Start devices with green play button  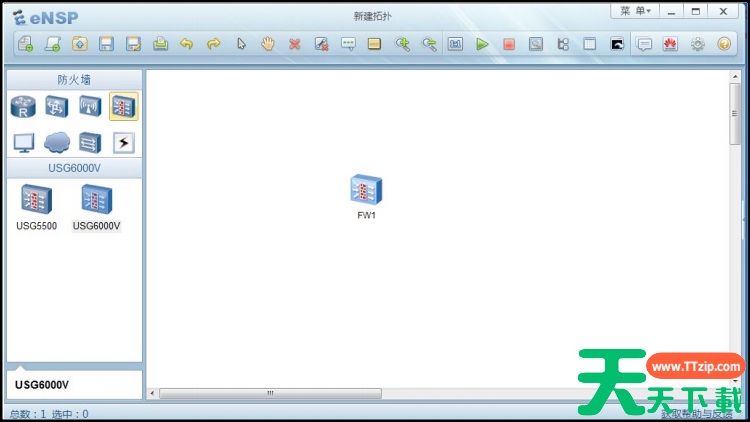click(x=482, y=44)
